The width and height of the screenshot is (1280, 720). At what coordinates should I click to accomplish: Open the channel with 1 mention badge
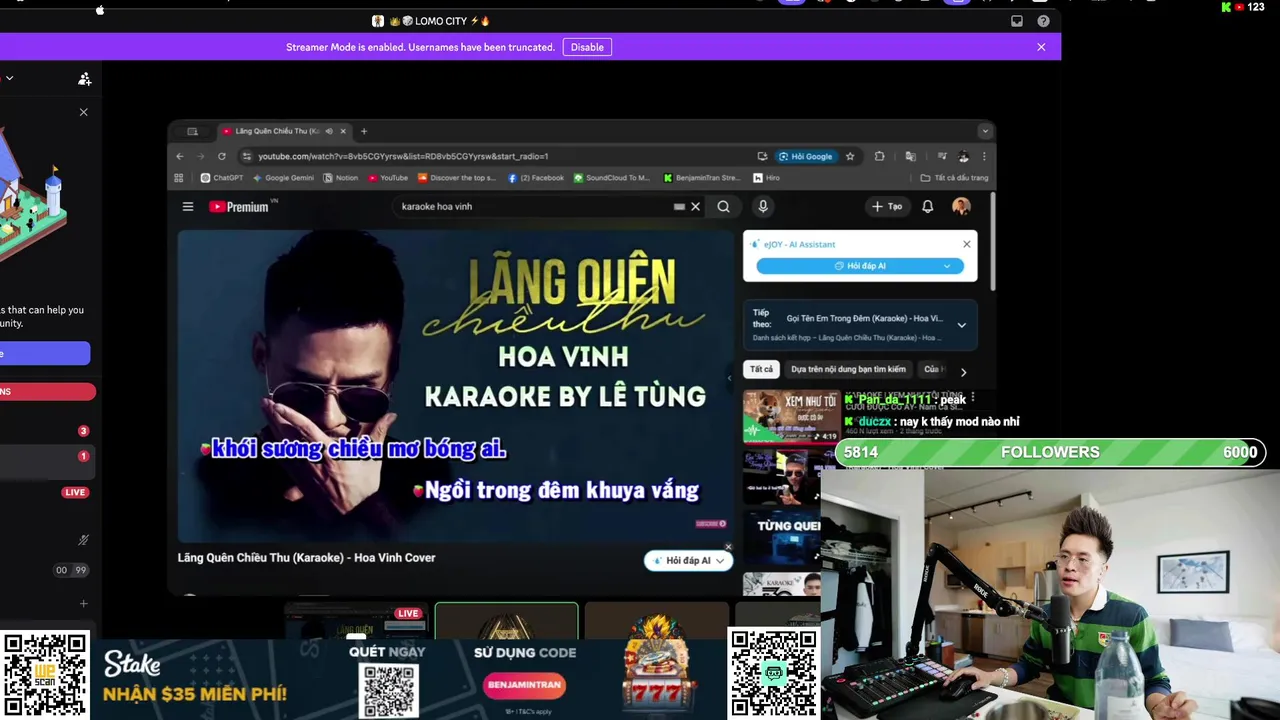point(83,456)
